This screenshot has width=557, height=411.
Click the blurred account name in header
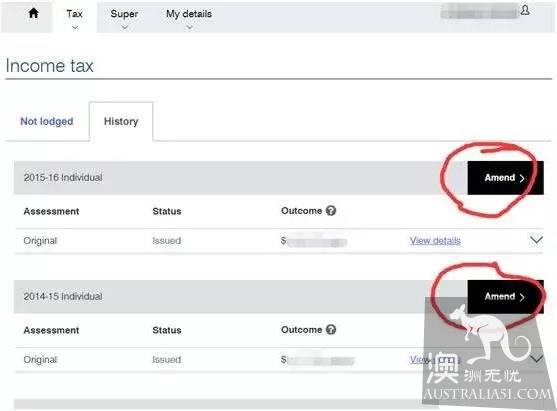(479, 11)
